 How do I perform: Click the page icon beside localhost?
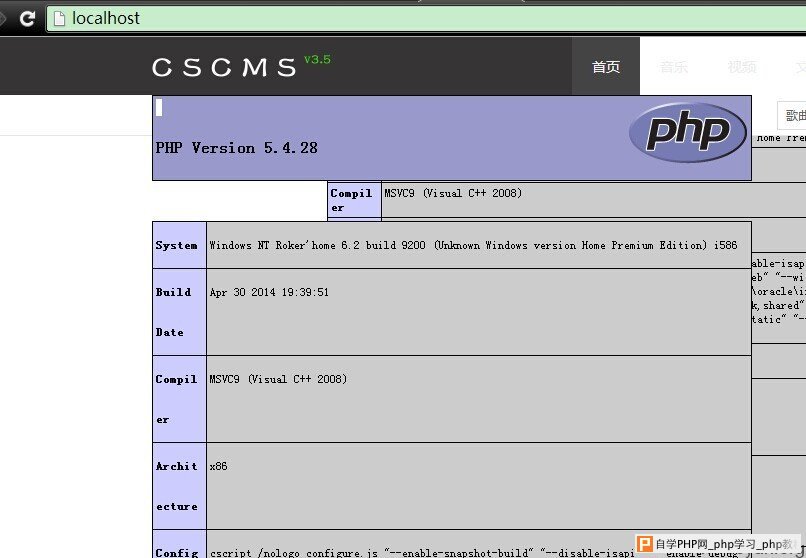tap(60, 18)
